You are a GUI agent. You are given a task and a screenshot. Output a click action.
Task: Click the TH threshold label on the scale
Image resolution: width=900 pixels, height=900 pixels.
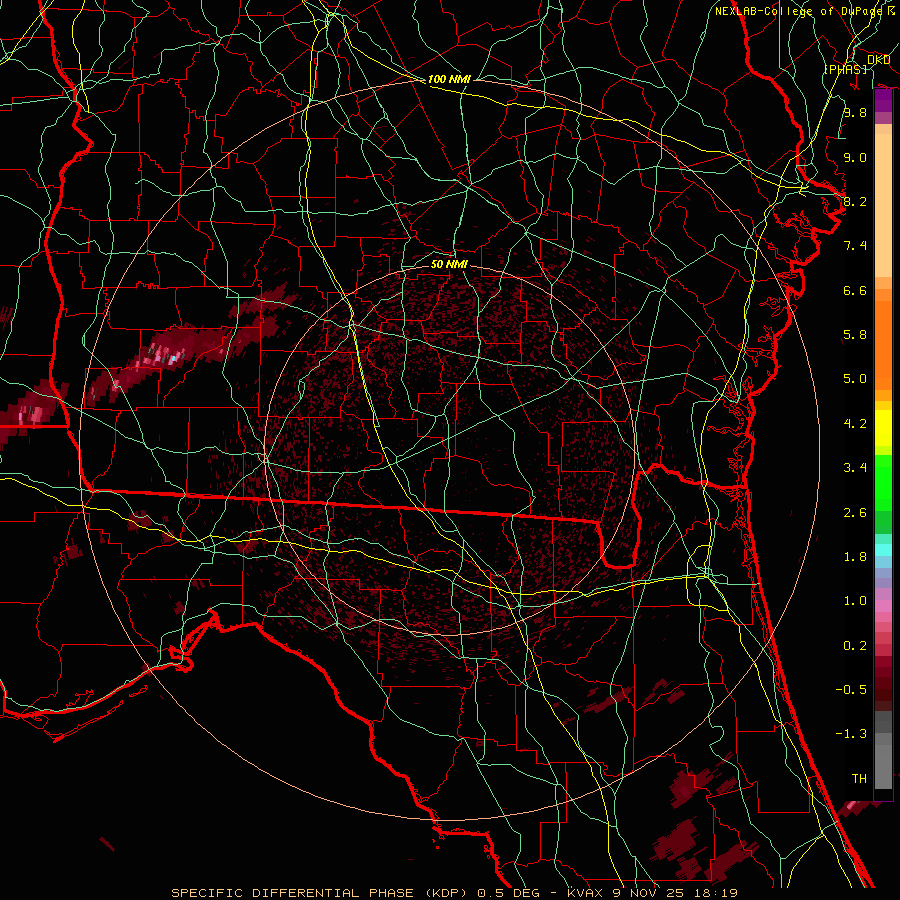point(859,779)
